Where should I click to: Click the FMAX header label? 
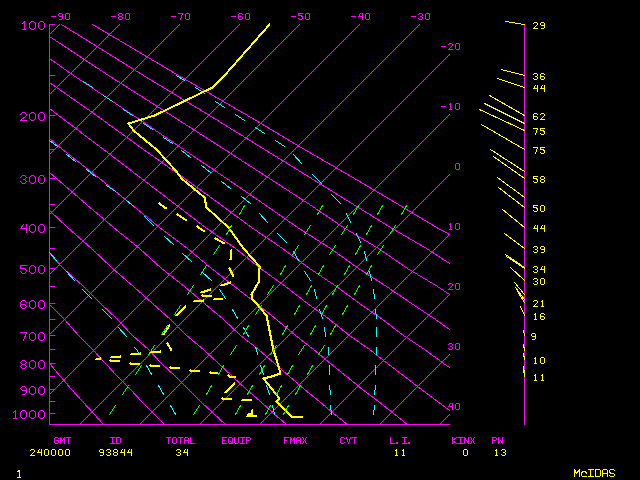click(294, 440)
